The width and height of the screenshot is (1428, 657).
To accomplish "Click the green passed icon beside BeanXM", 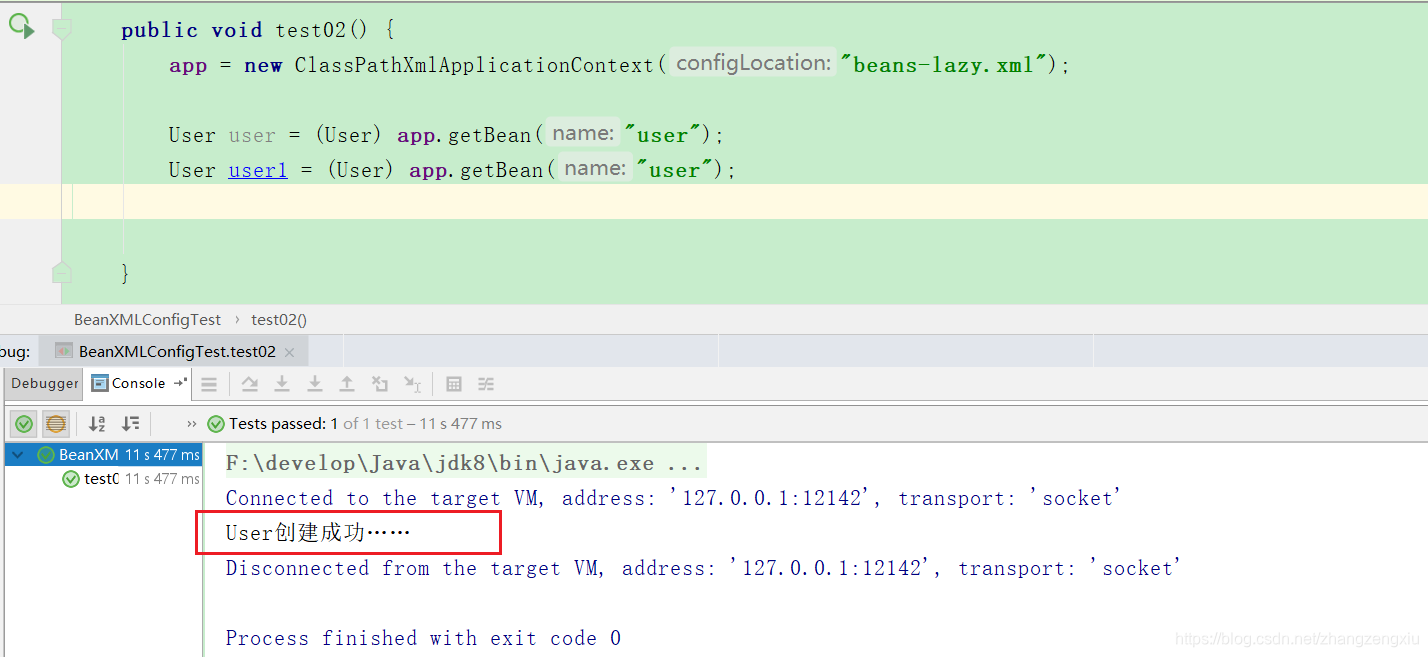I will tap(46, 455).
